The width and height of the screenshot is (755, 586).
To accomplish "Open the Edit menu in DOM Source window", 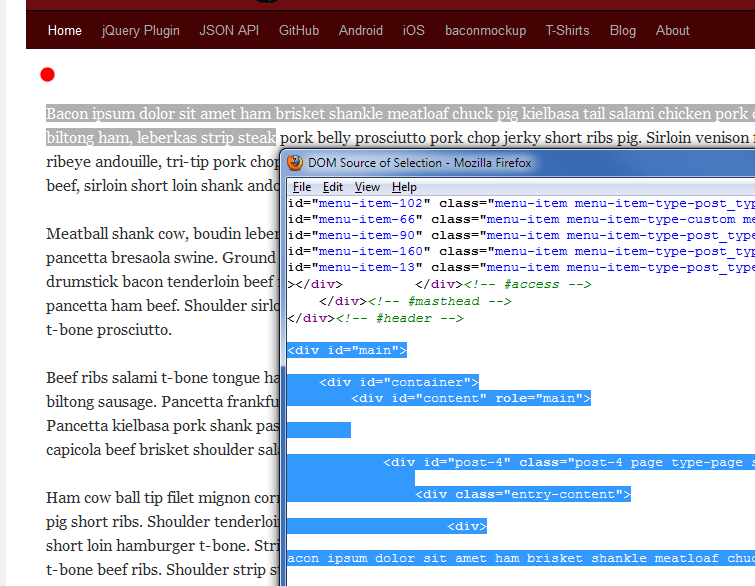I will [x=333, y=187].
